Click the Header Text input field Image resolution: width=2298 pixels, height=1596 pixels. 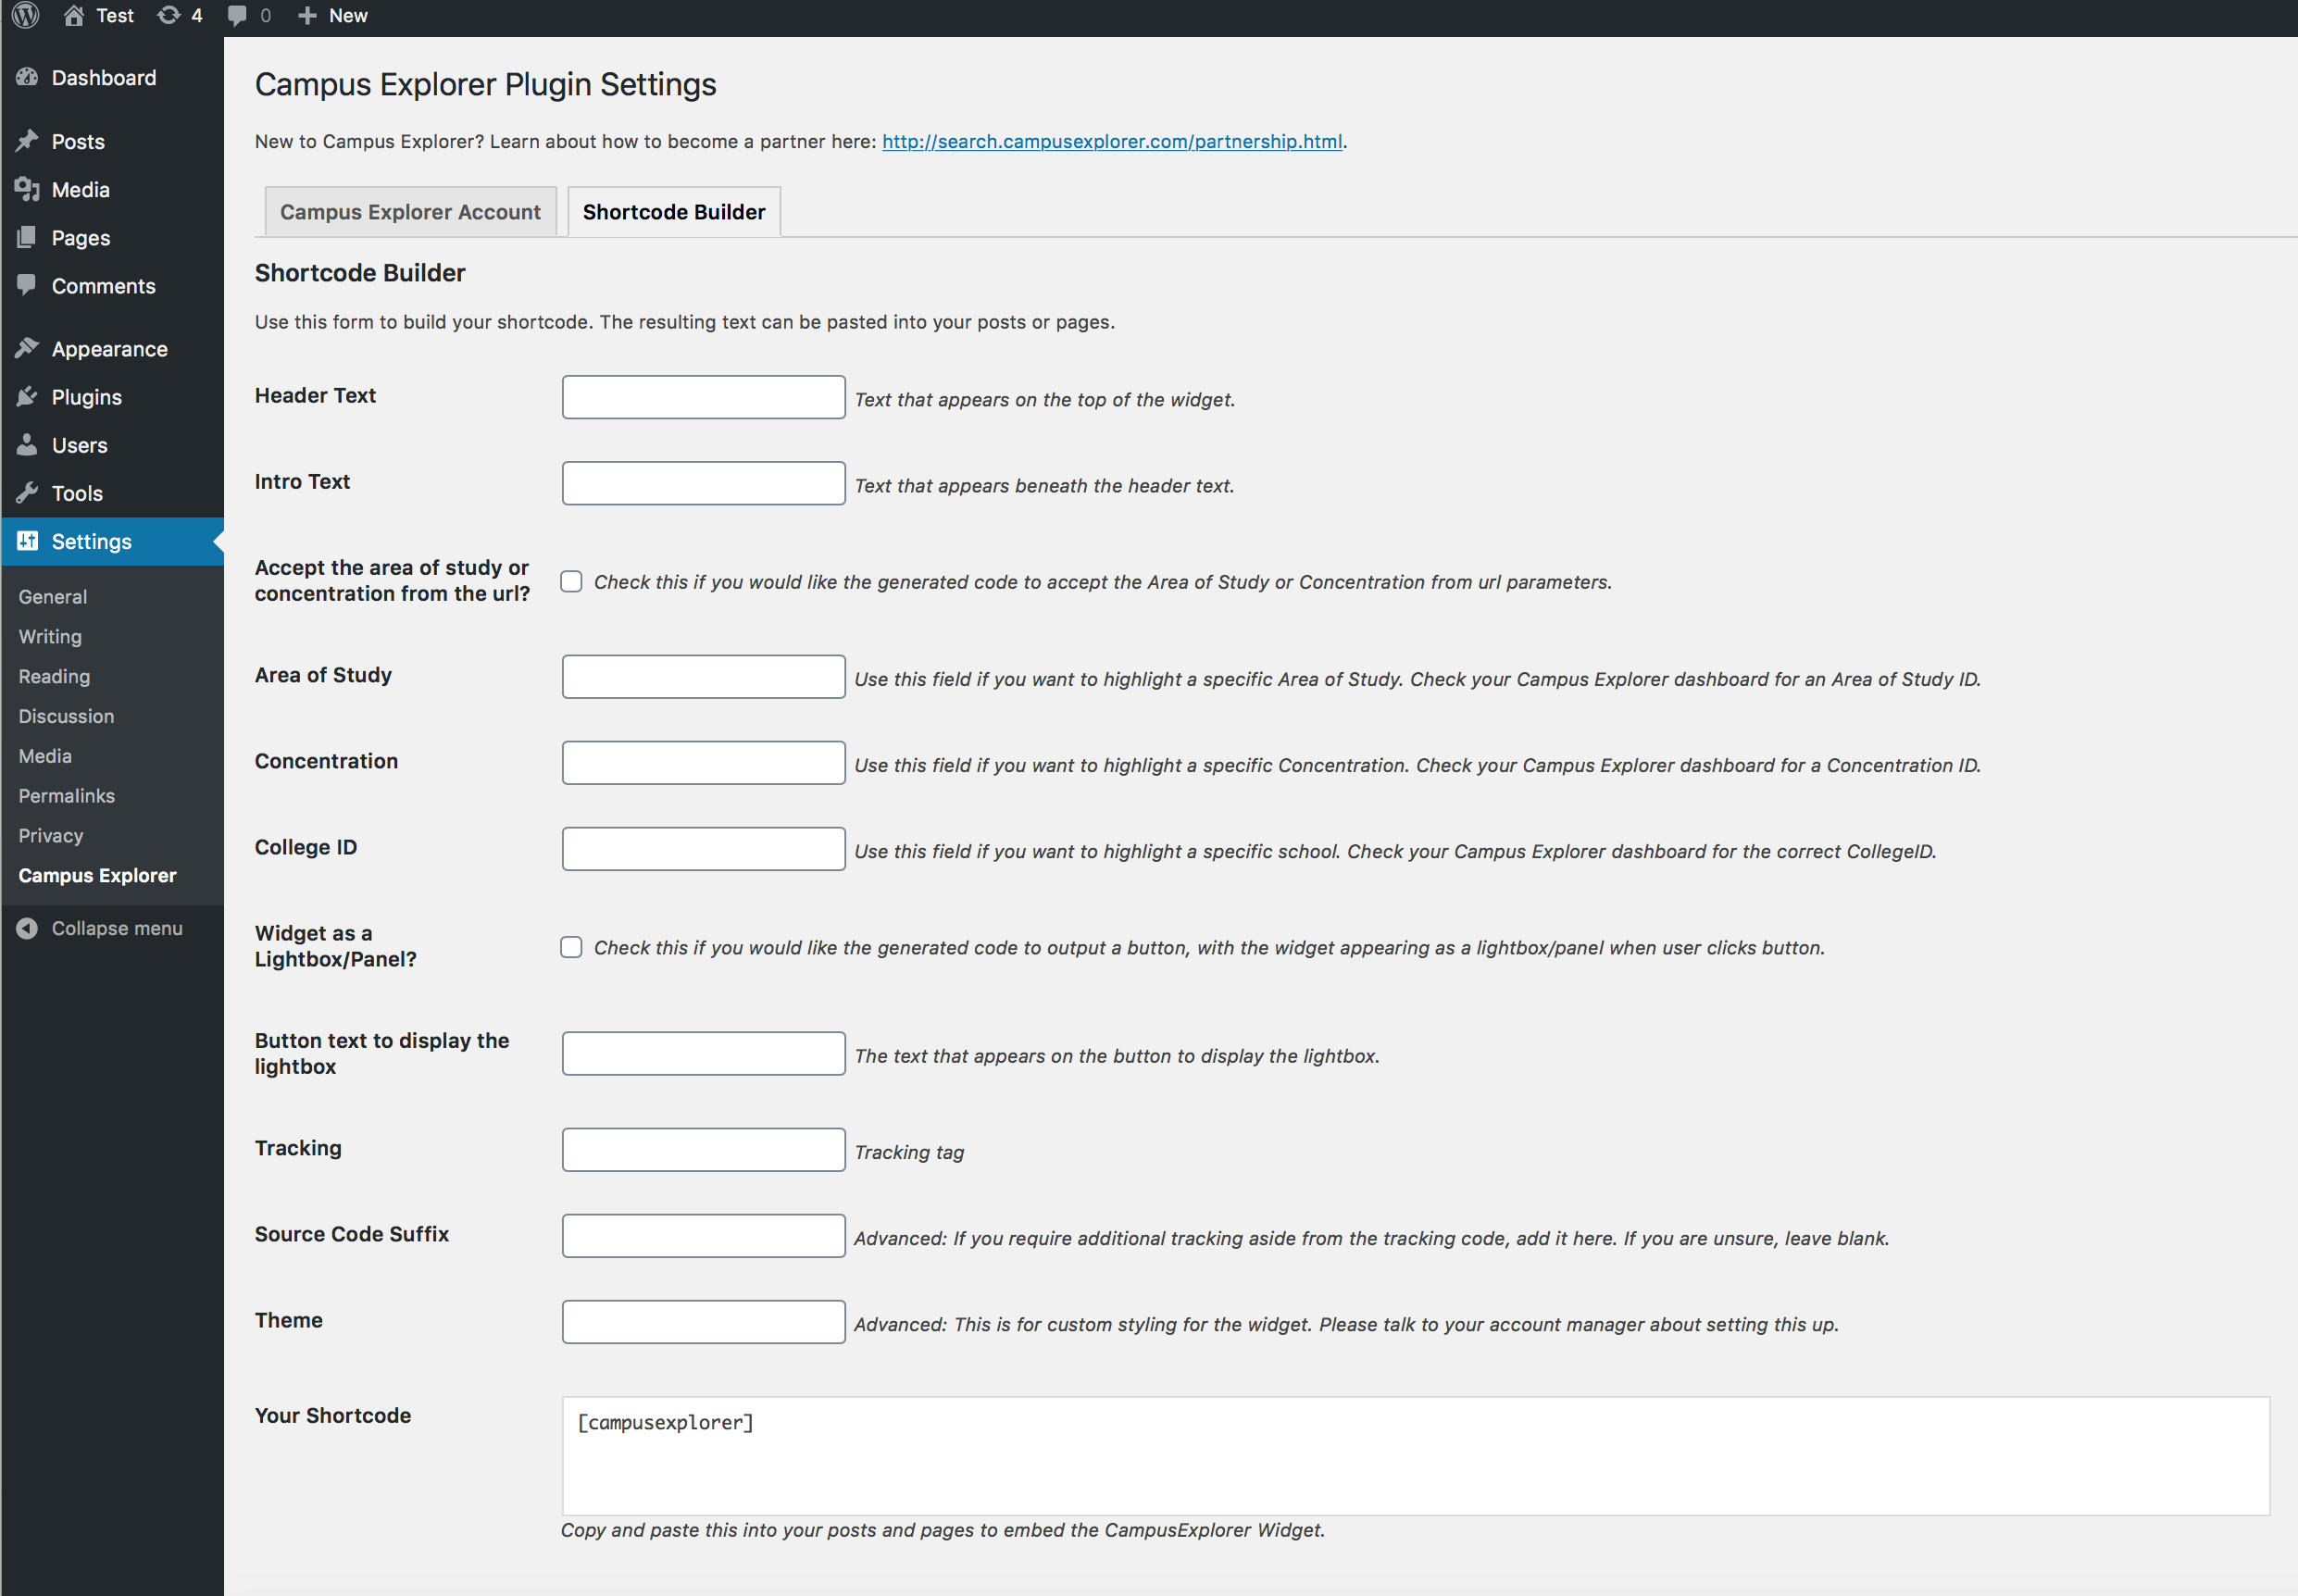[703, 397]
